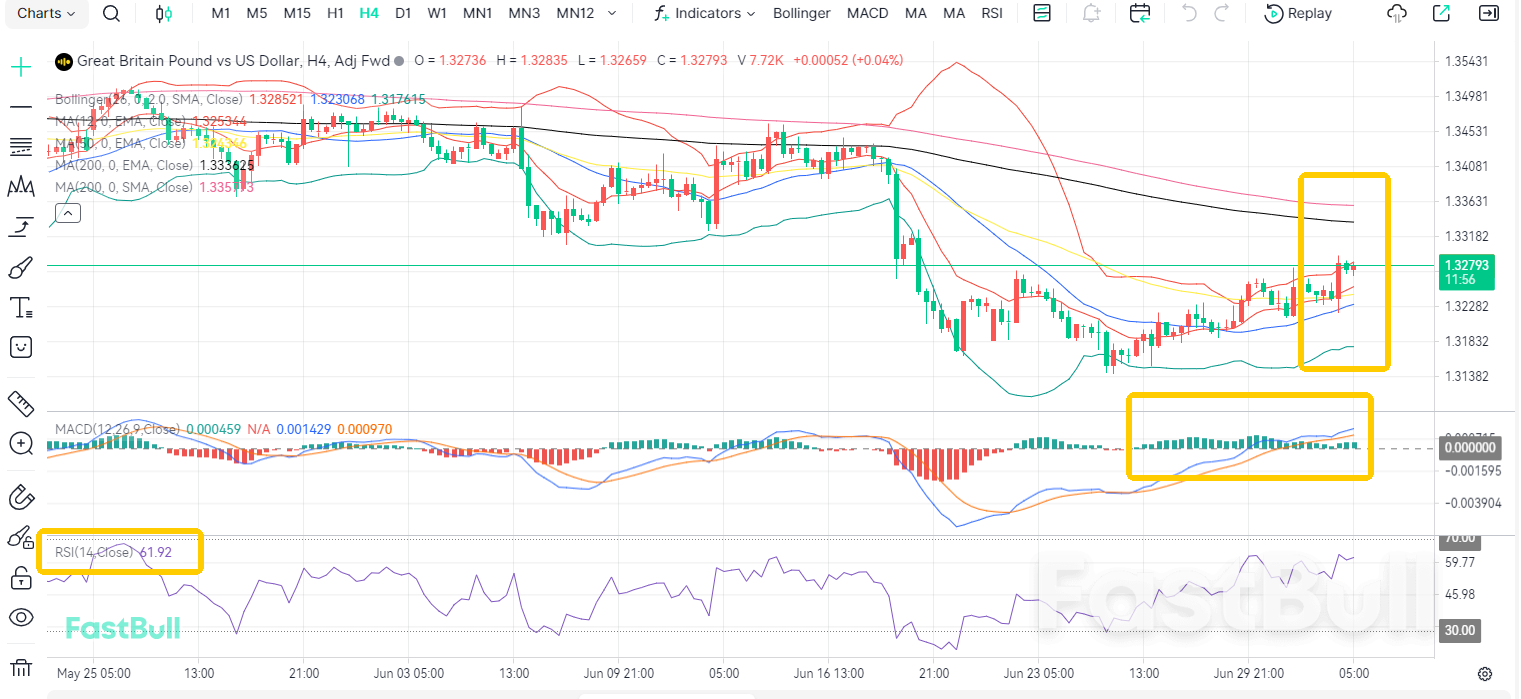Switch to the M15 timeframe
Viewport: 1521px width, 699px height.
tap(297, 14)
